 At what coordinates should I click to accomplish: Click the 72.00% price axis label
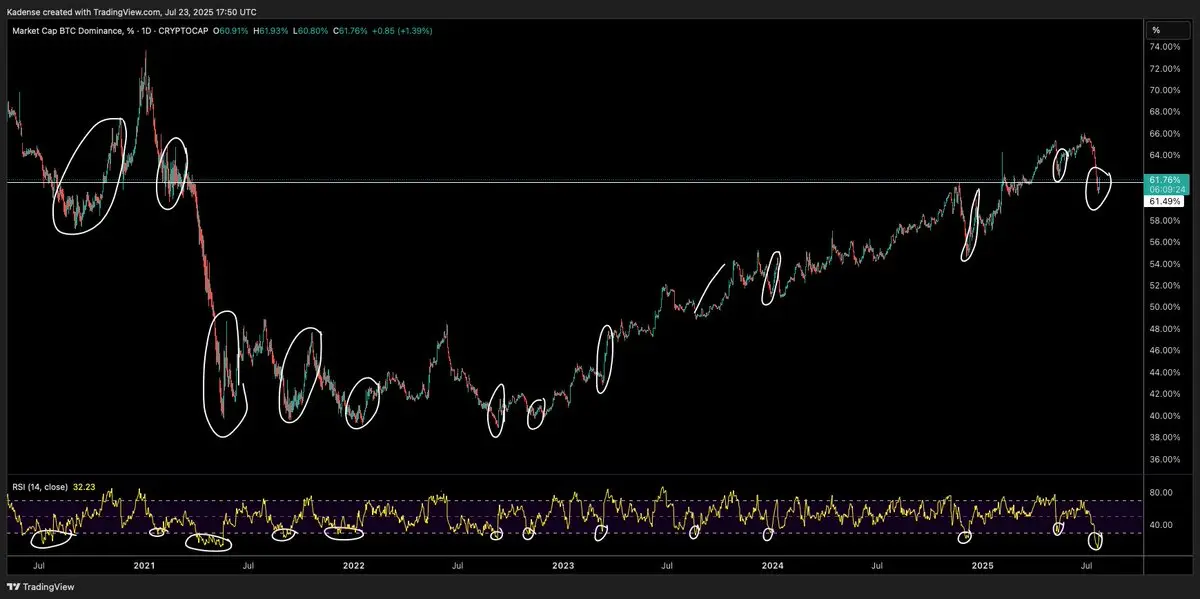point(1166,69)
